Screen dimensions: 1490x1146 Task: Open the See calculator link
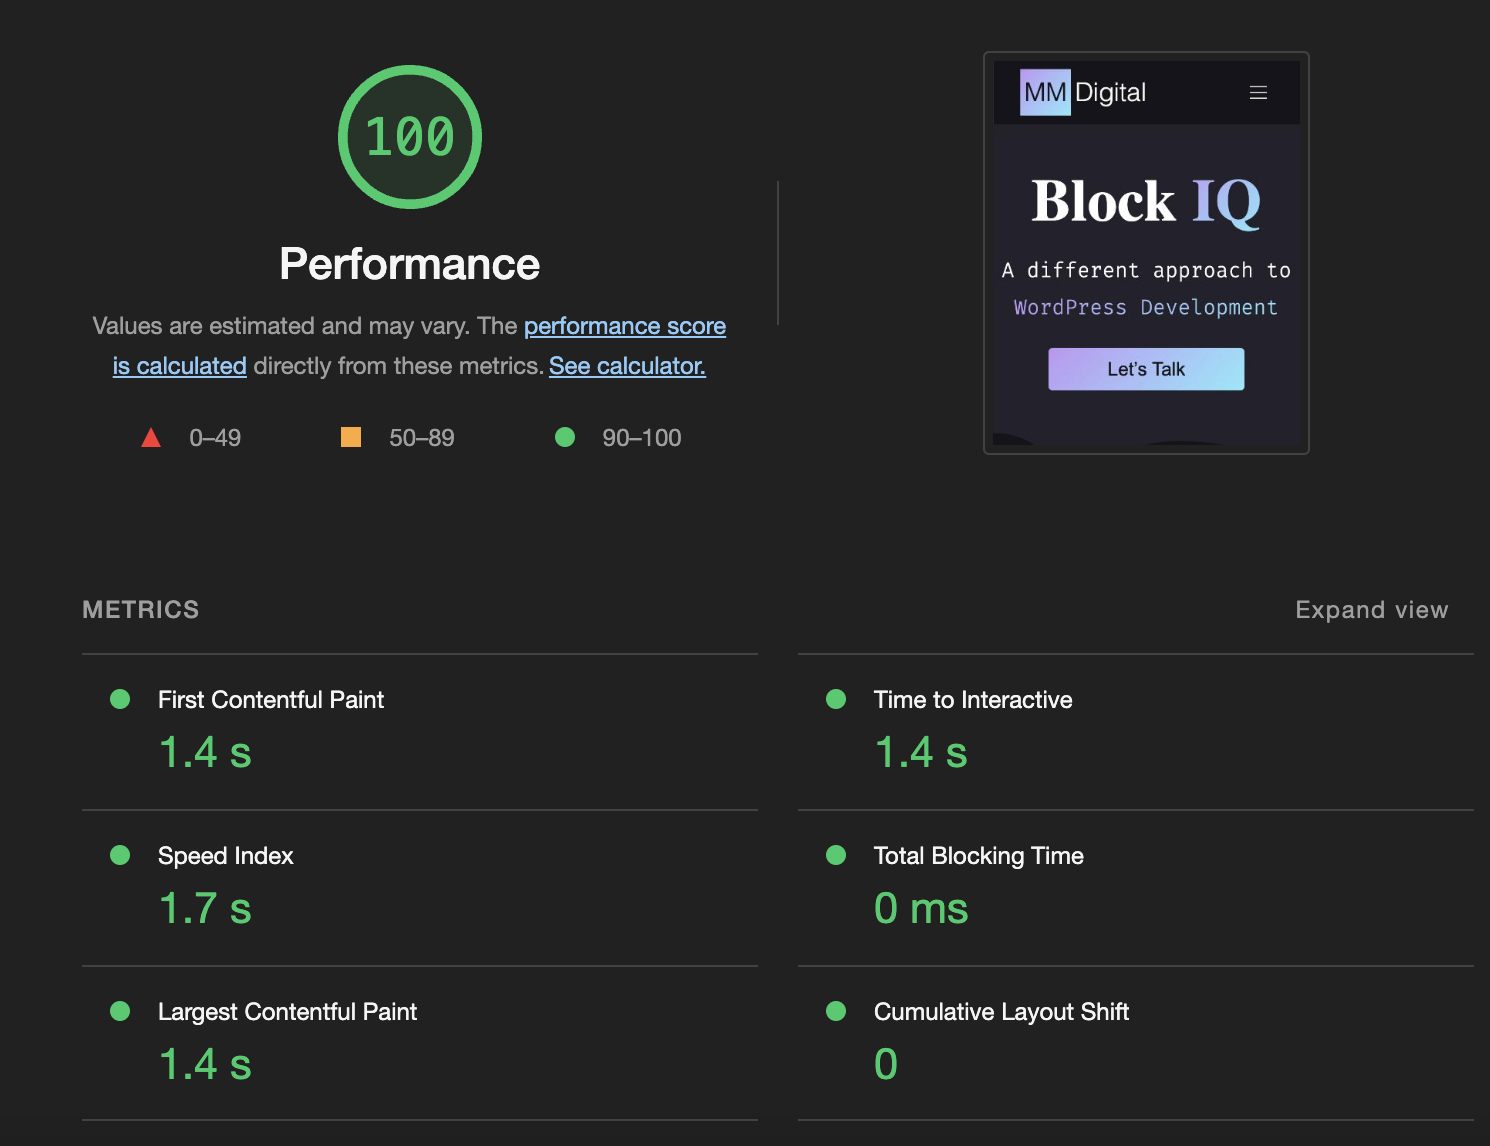[x=627, y=366]
